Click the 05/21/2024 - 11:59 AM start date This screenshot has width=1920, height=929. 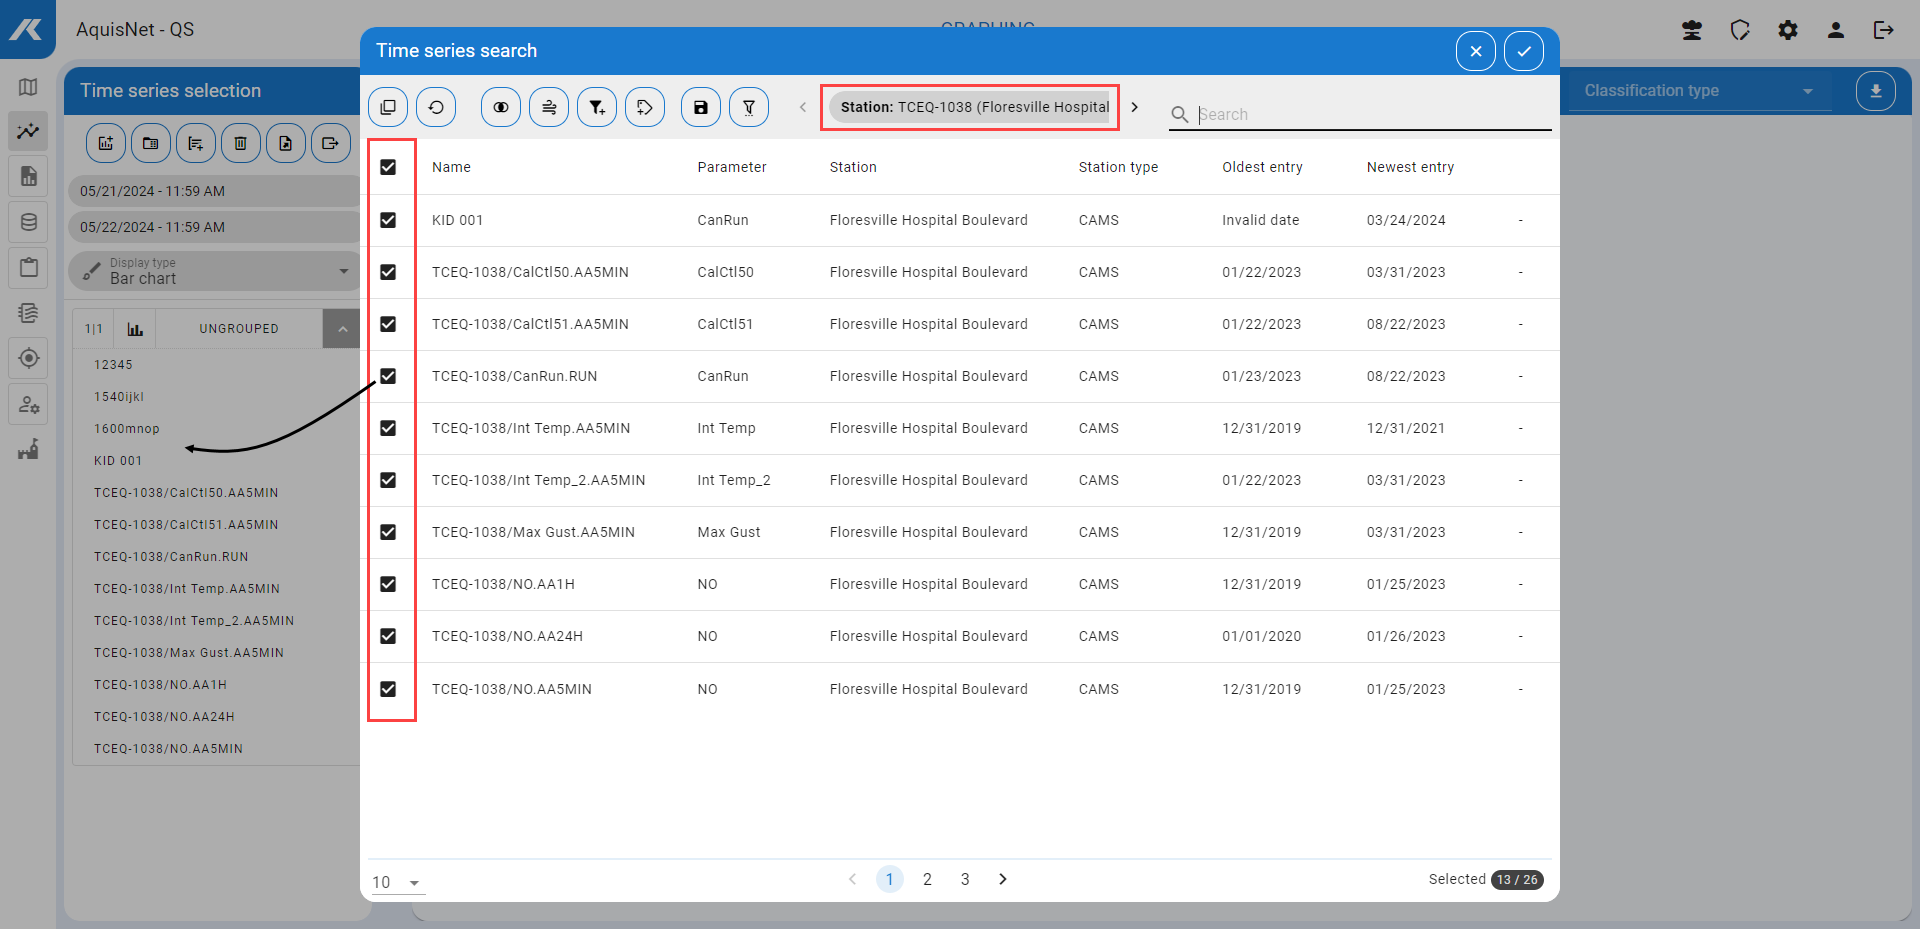click(x=214, y=191)
